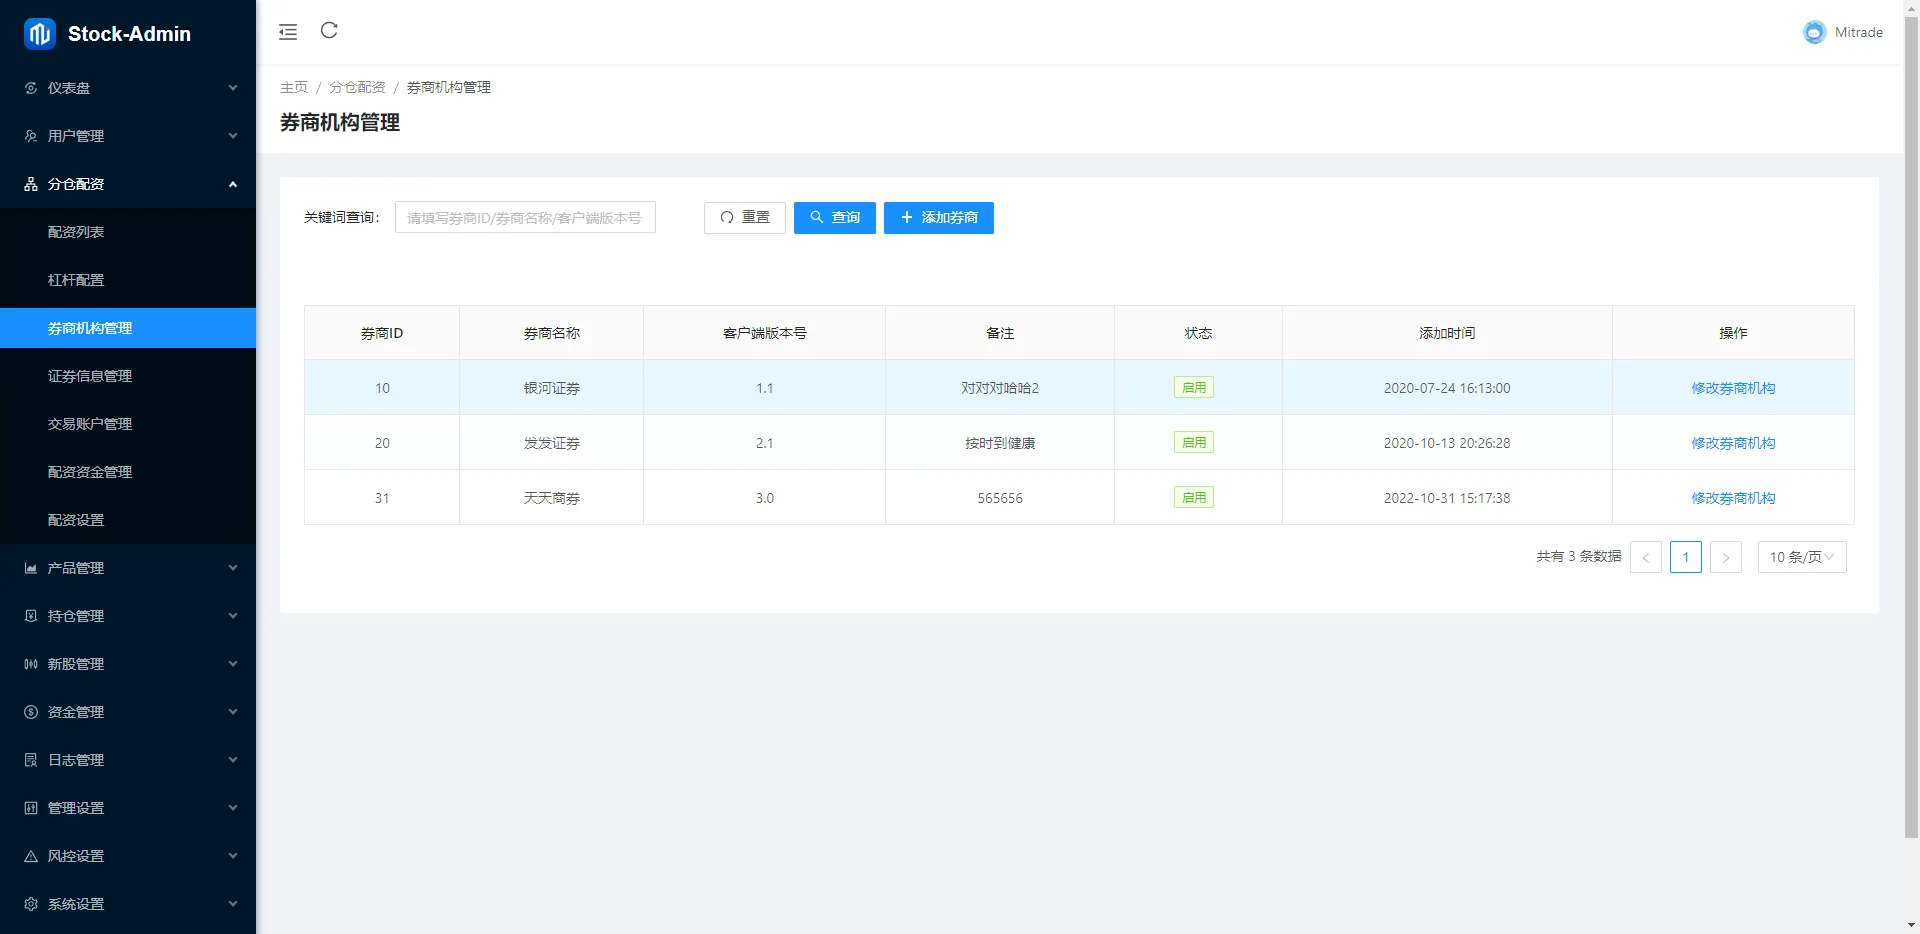Click the 共有 3 条数据 total text
Viewport: 1920px width, 934px height.
tap(1579, 557)
